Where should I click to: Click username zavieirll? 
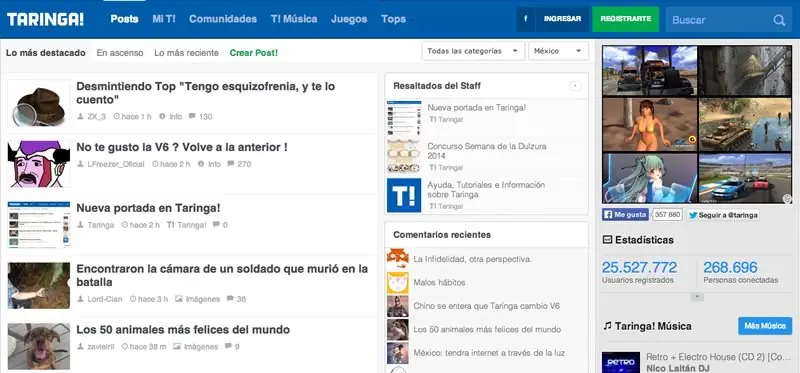click(101, 346)
